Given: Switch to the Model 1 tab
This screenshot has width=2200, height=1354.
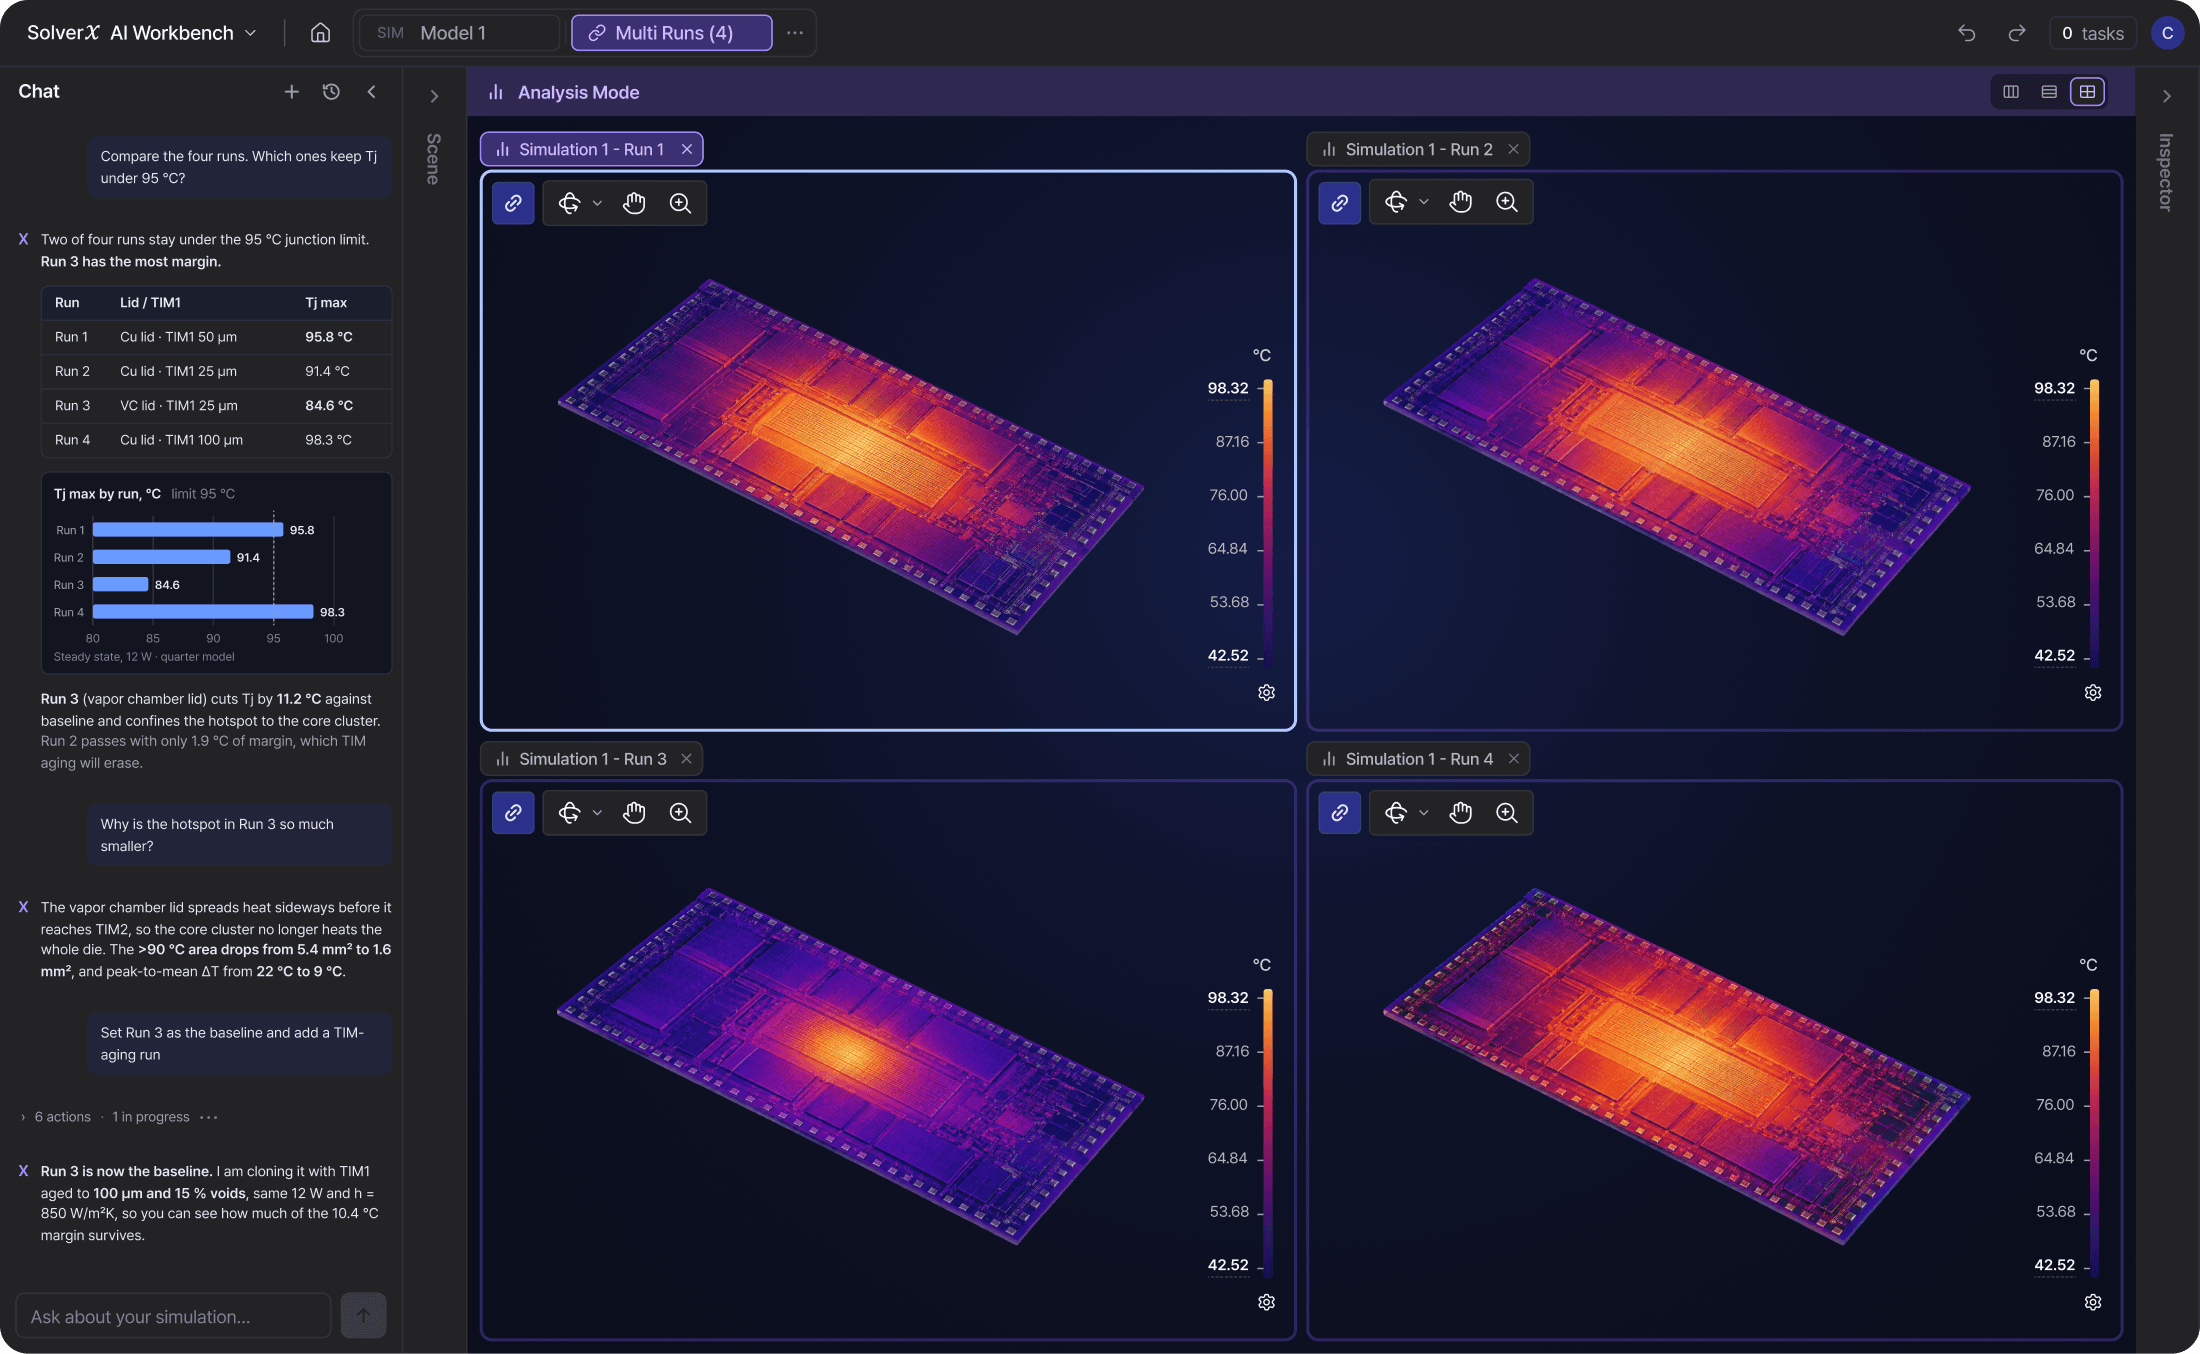Looking at the screenshot, I should (458, 33).
